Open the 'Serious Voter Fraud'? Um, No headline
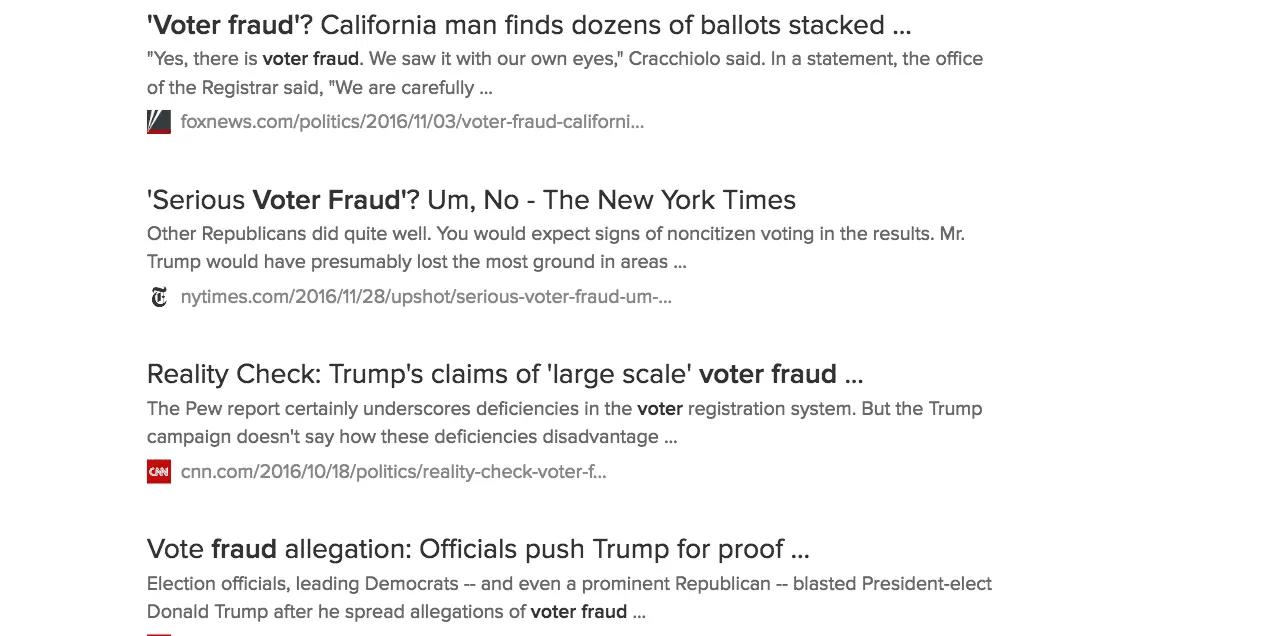The height and width of the screenshot is (636, 1264). pyautogui.click(x=470, y=200)
